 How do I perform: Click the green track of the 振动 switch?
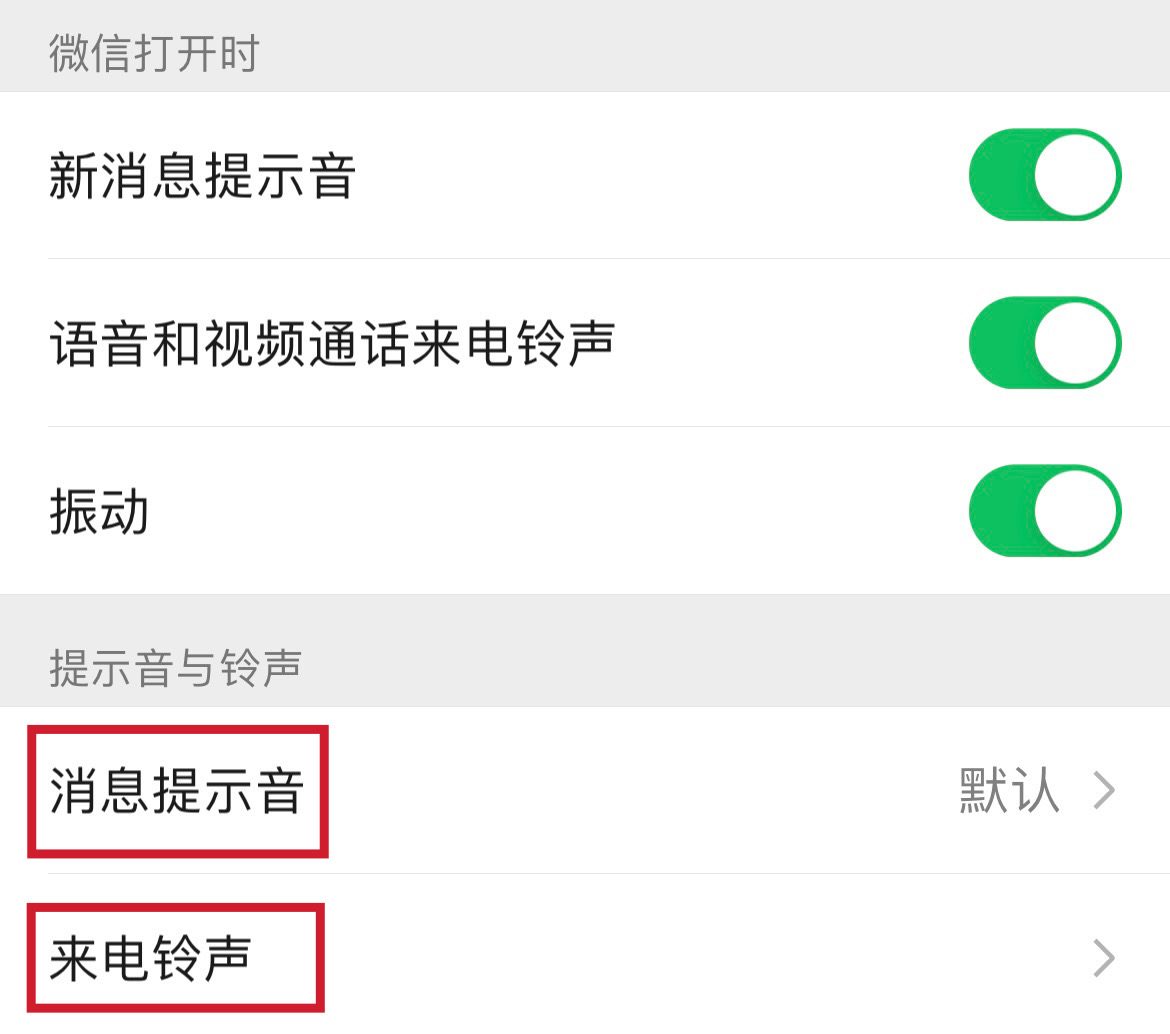pos(998,511)
